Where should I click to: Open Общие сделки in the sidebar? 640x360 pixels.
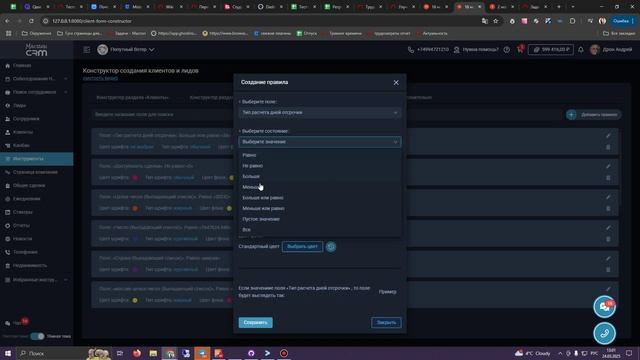[x=29, y=185]
